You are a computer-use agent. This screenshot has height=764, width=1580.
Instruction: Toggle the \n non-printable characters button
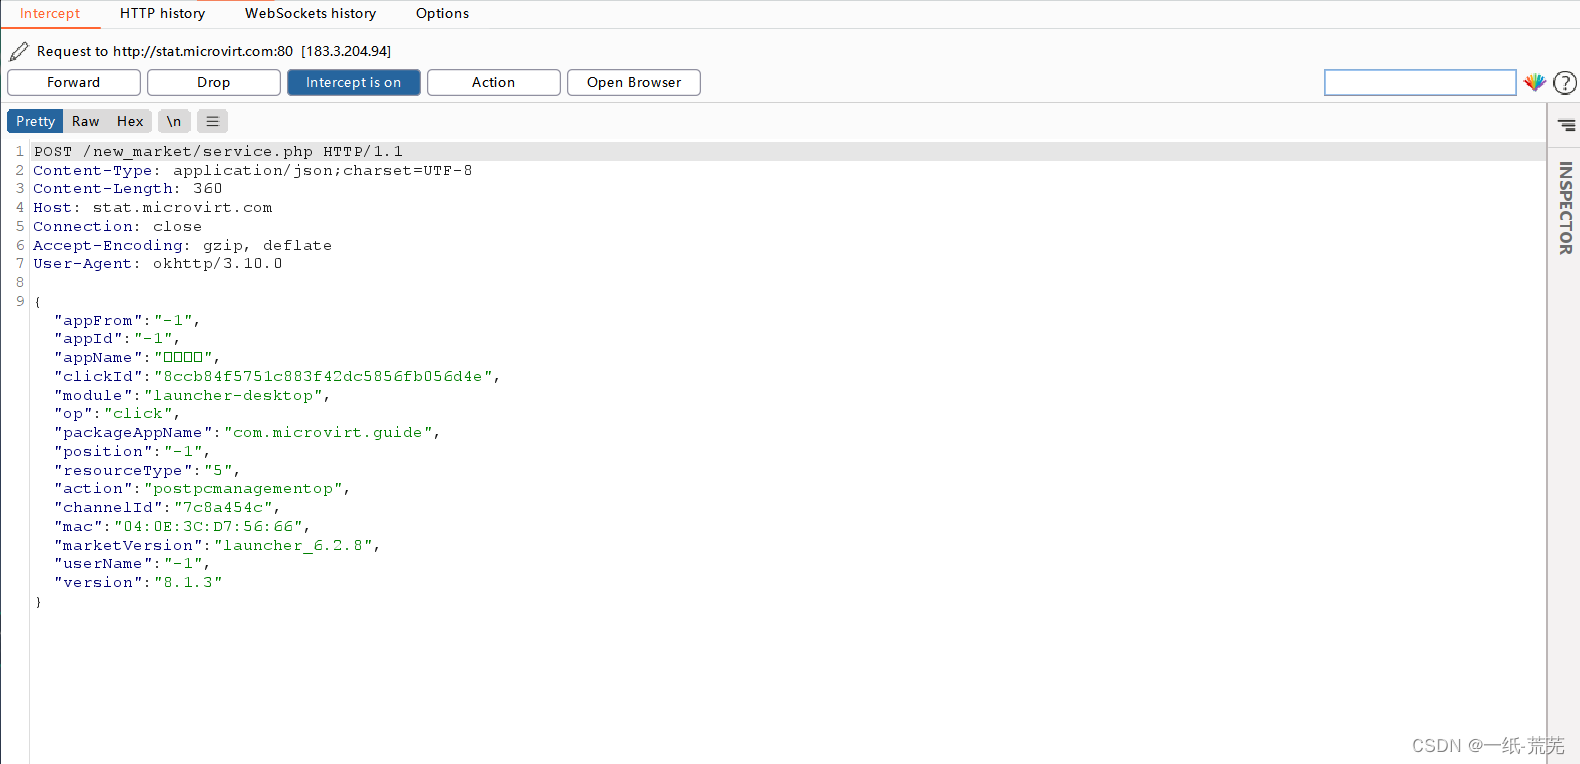click(x=174, y=121)
